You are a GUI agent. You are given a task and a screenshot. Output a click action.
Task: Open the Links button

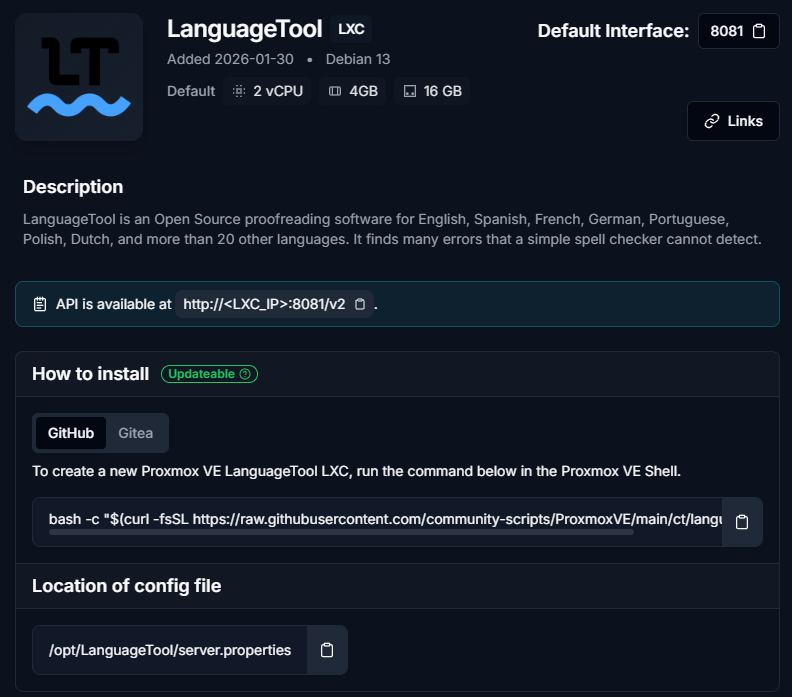733,121
